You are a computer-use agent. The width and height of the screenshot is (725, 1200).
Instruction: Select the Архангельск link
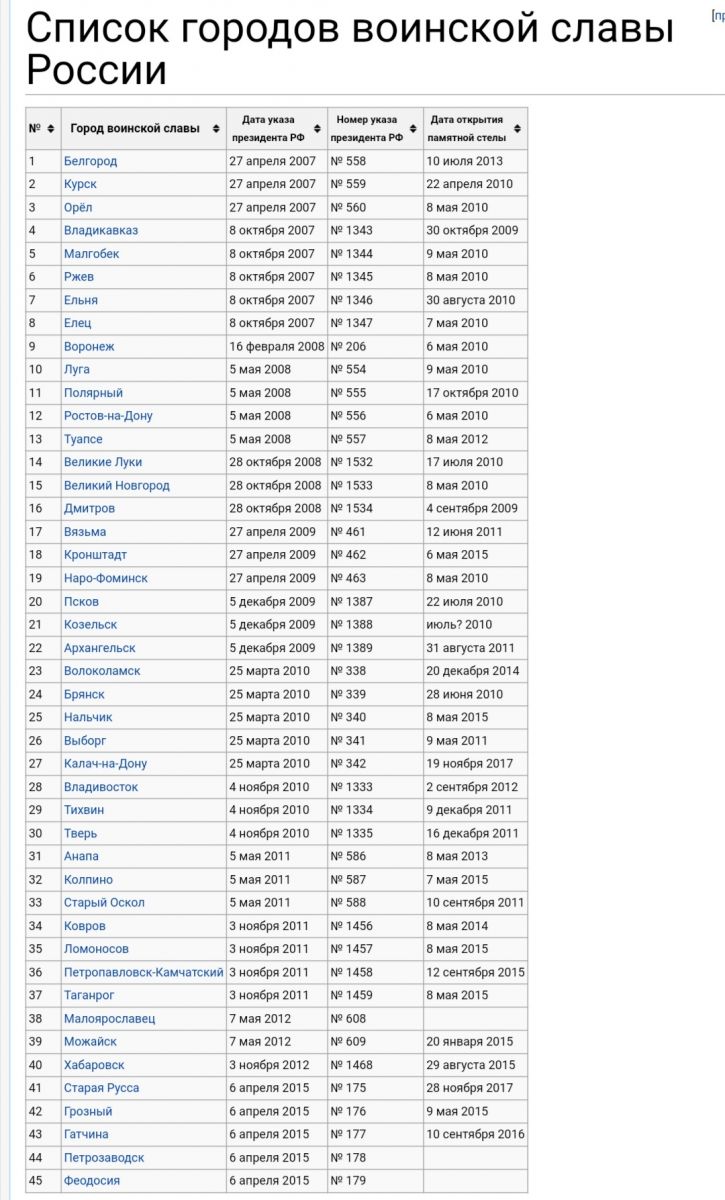(100, 648)
